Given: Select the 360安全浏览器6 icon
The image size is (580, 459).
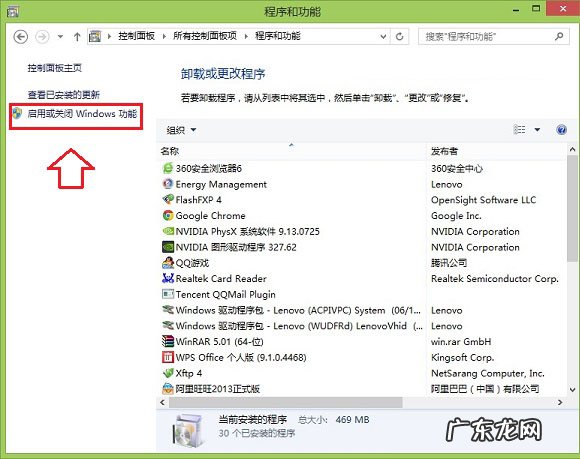Looking at the screenshot, I should pyautogui.click(x=168, y=168).
